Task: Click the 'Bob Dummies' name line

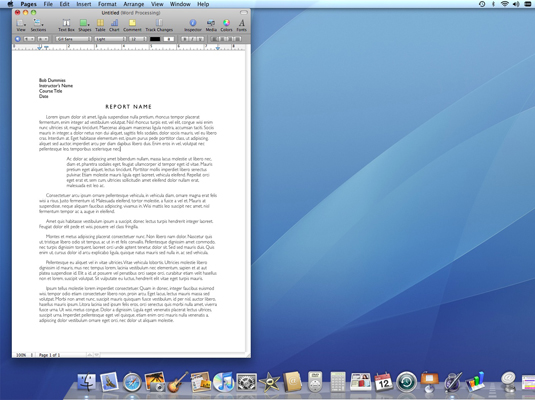Action: tap(52, 80)
